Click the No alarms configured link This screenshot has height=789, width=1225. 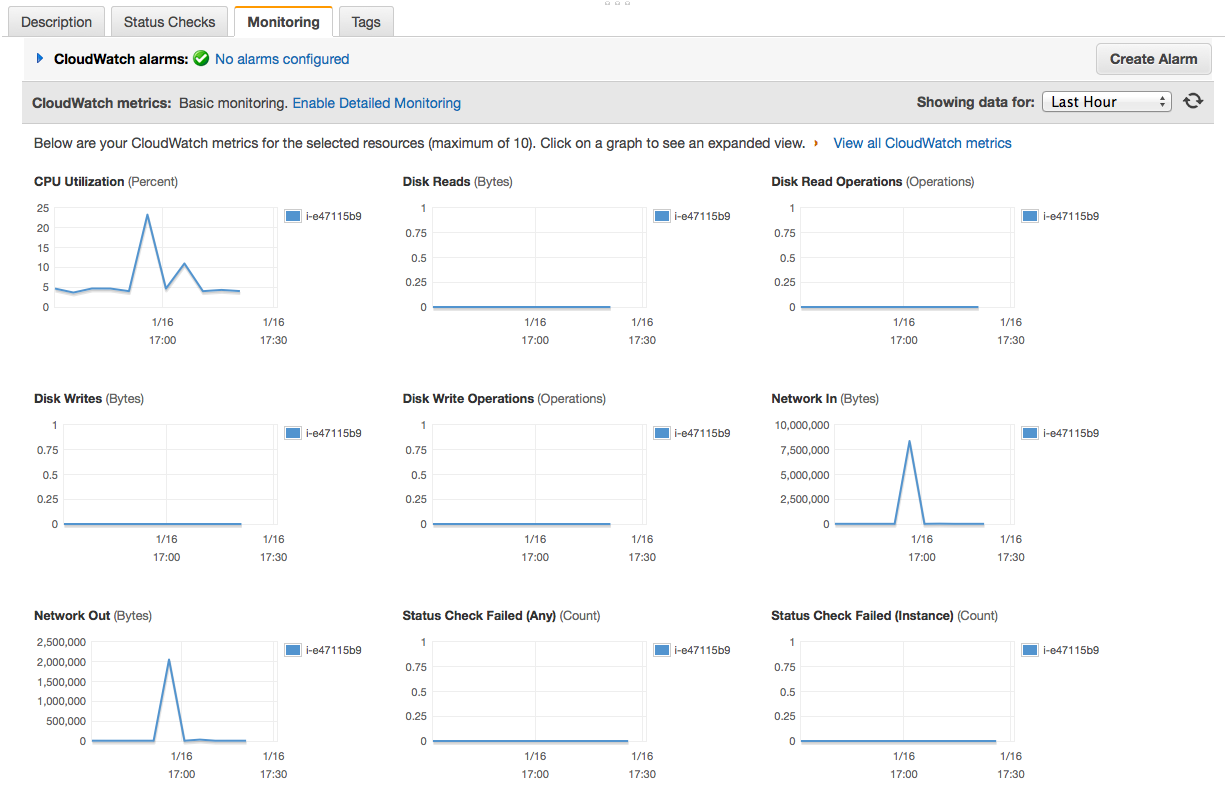tap(282, 59)
